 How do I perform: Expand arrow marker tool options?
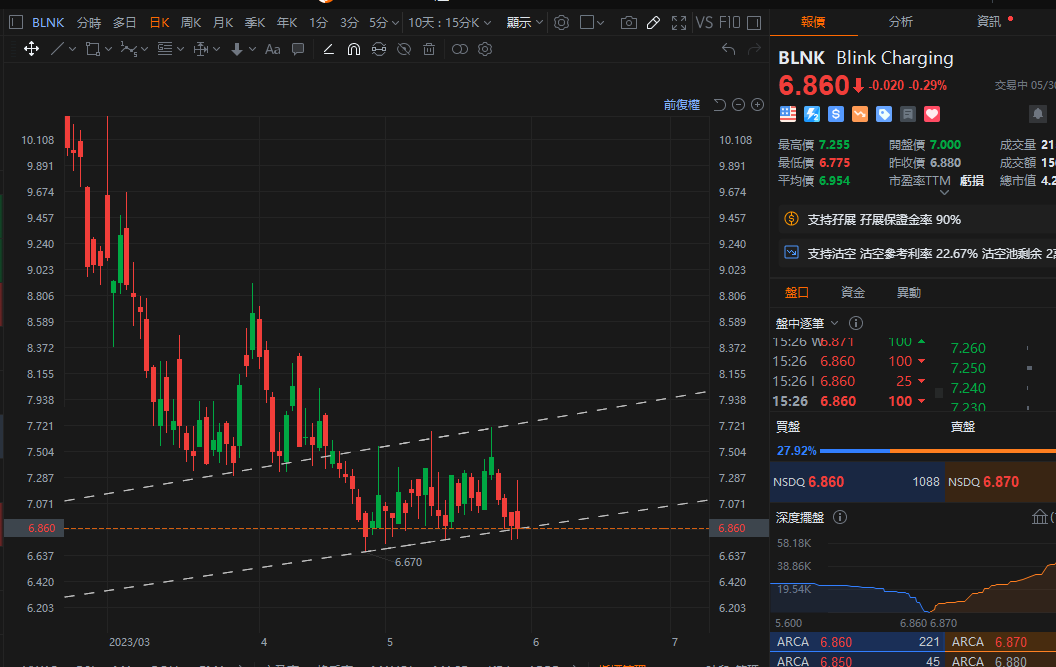click(252, 49)
